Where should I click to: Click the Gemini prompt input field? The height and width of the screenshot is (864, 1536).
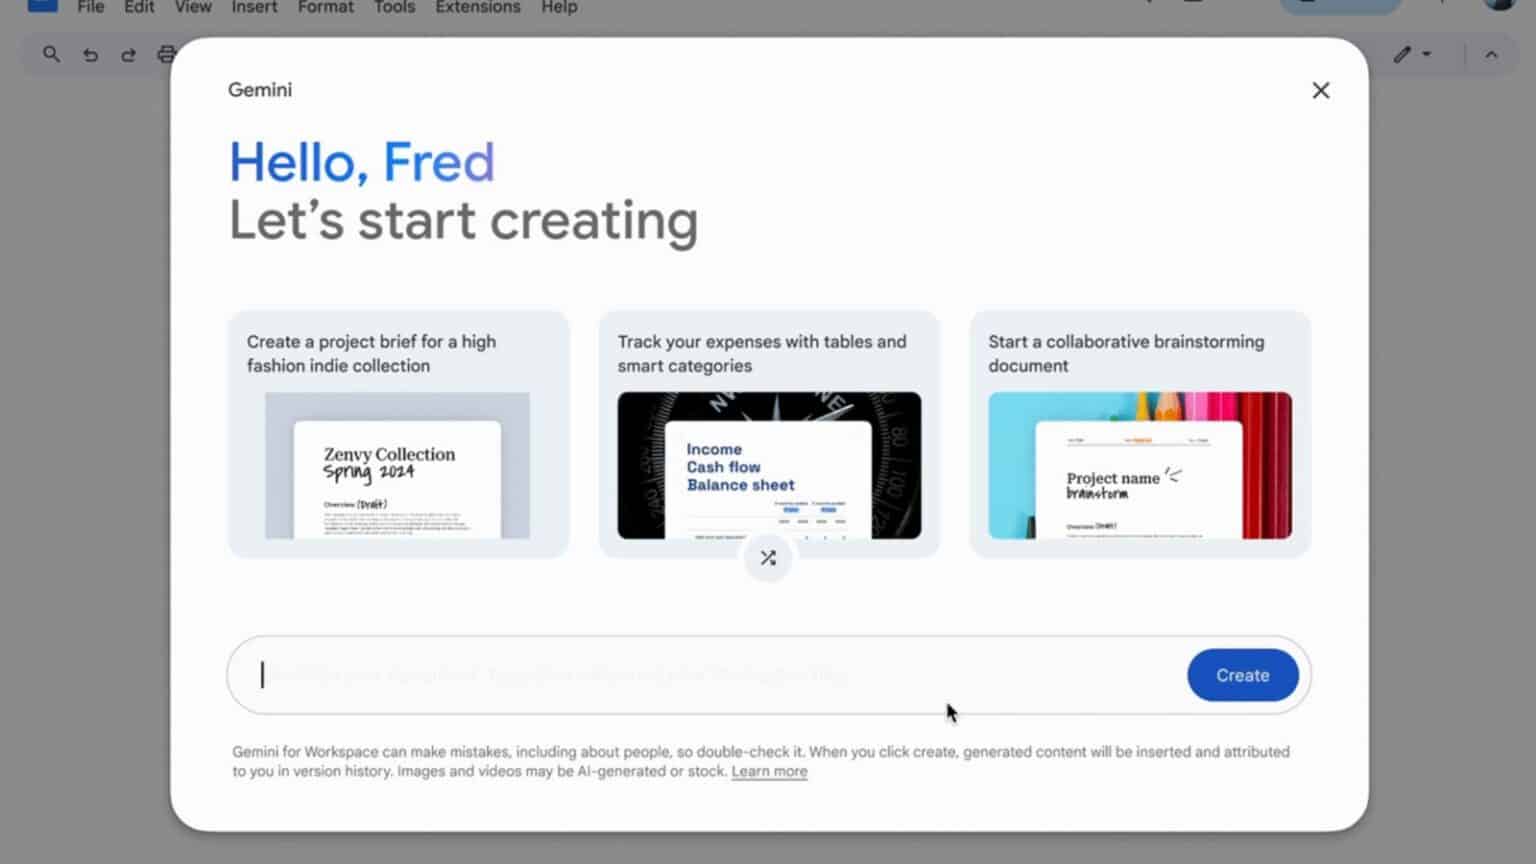click(700, 675)
